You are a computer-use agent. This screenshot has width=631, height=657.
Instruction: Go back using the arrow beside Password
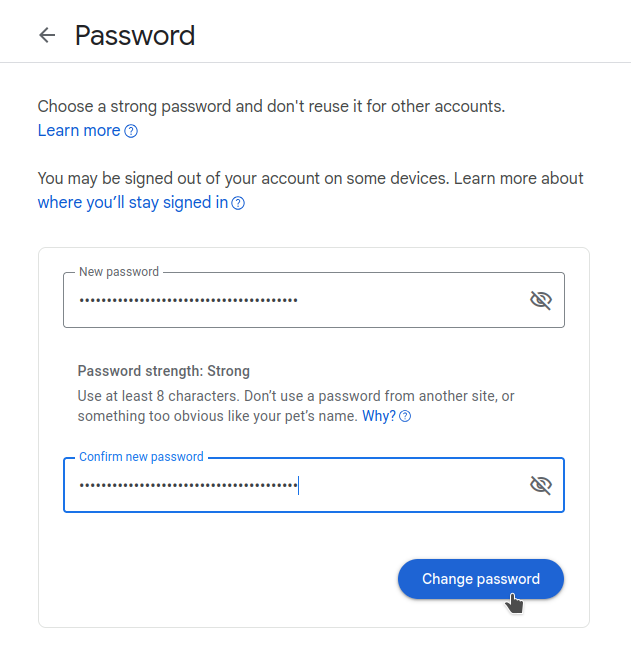47,35
